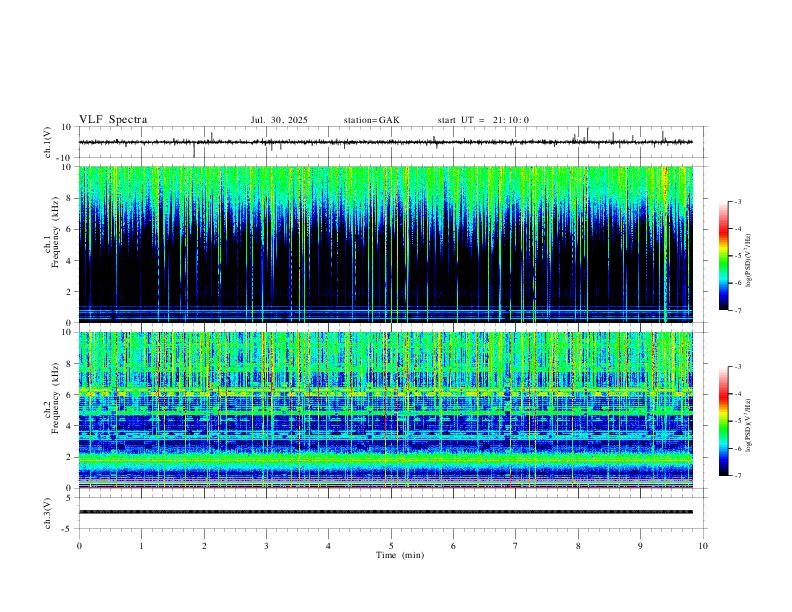Click time axis tick label "6"
The height and width of the screenshot is (612, 792).
coord(454,546)
